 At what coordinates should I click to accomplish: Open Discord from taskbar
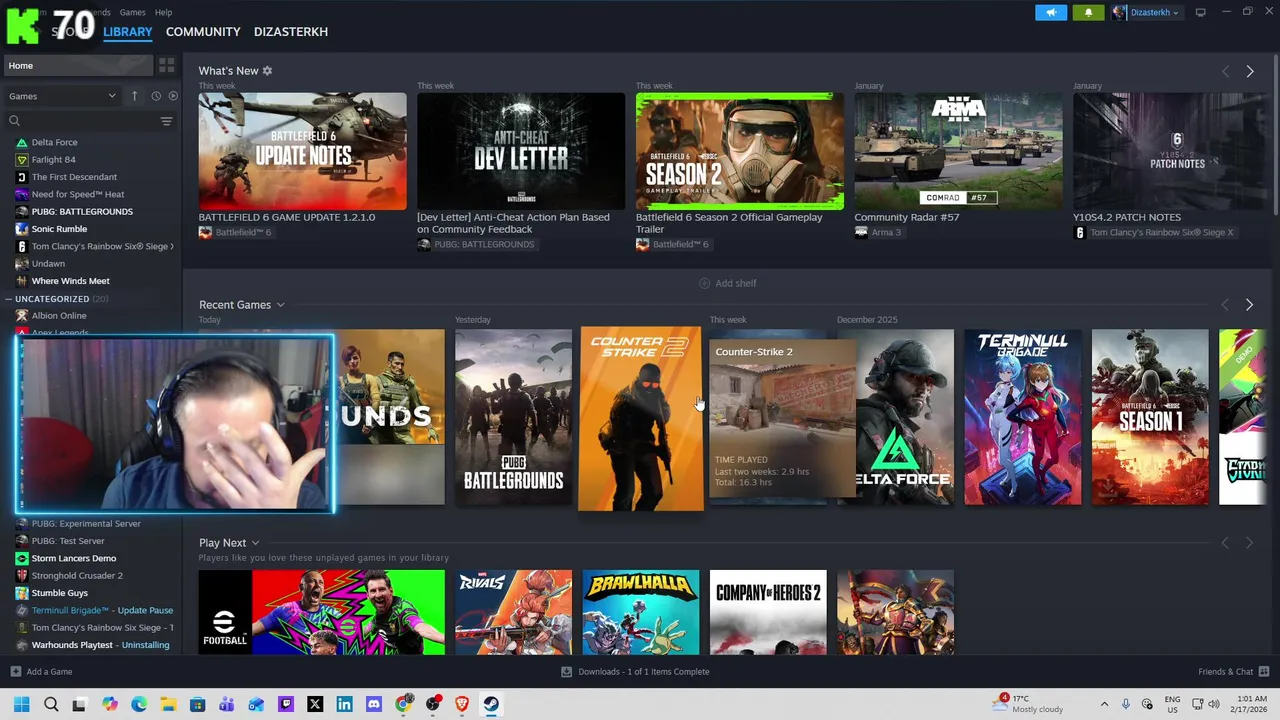[373, 704]
